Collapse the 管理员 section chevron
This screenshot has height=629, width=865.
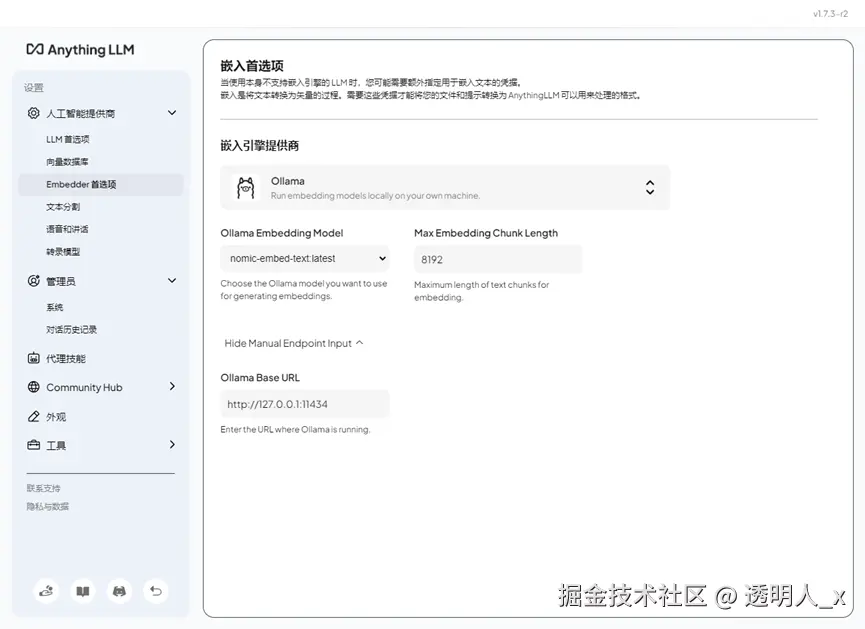pyautogui.click(x=172, y=280)
